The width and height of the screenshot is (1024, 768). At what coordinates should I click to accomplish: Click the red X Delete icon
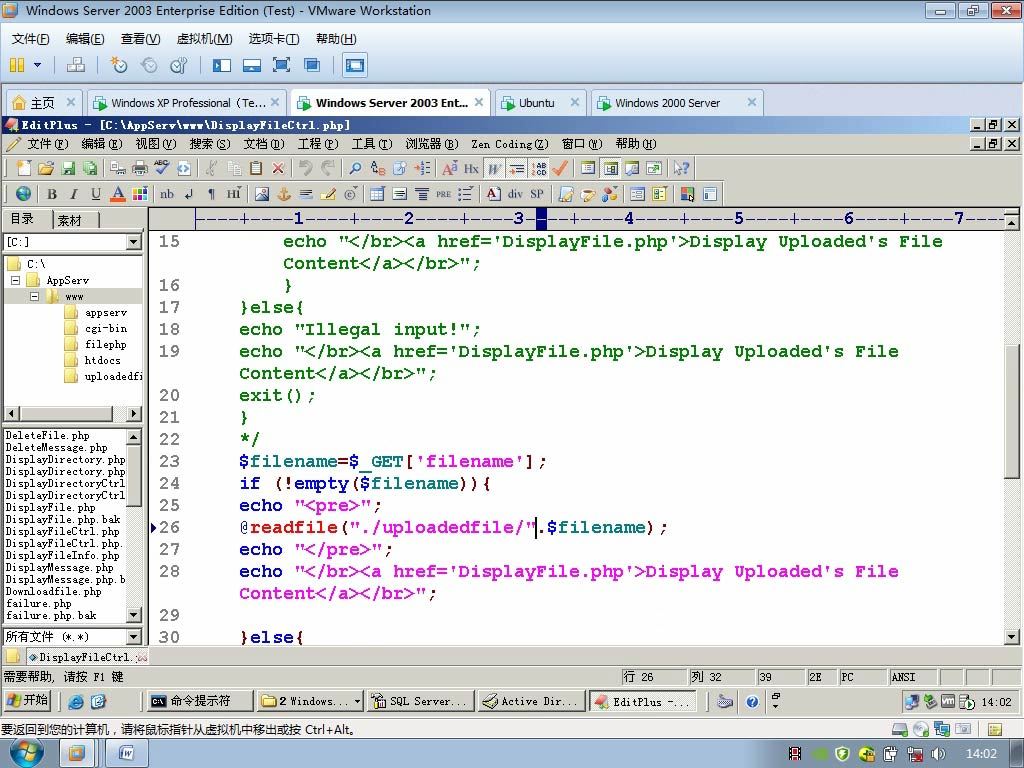point(278,168)
